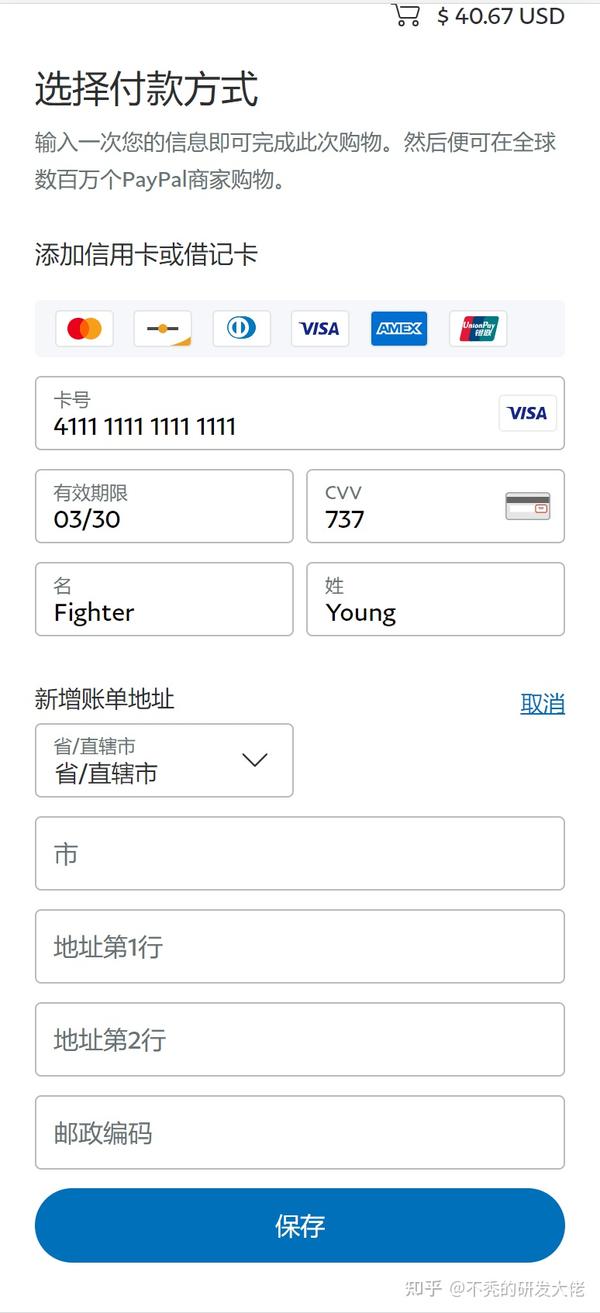The width and height of the screenshot is (600, 1313).
Task: Select the Diners Club icon
Action: click(x=241, y=328)
